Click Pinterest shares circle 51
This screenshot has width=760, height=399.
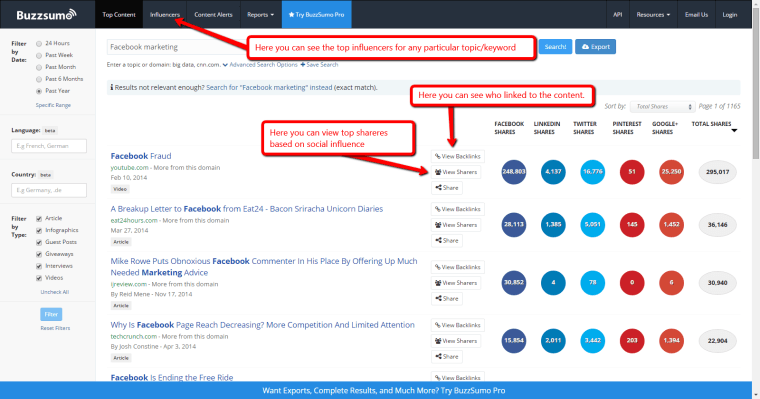point(632,172)
